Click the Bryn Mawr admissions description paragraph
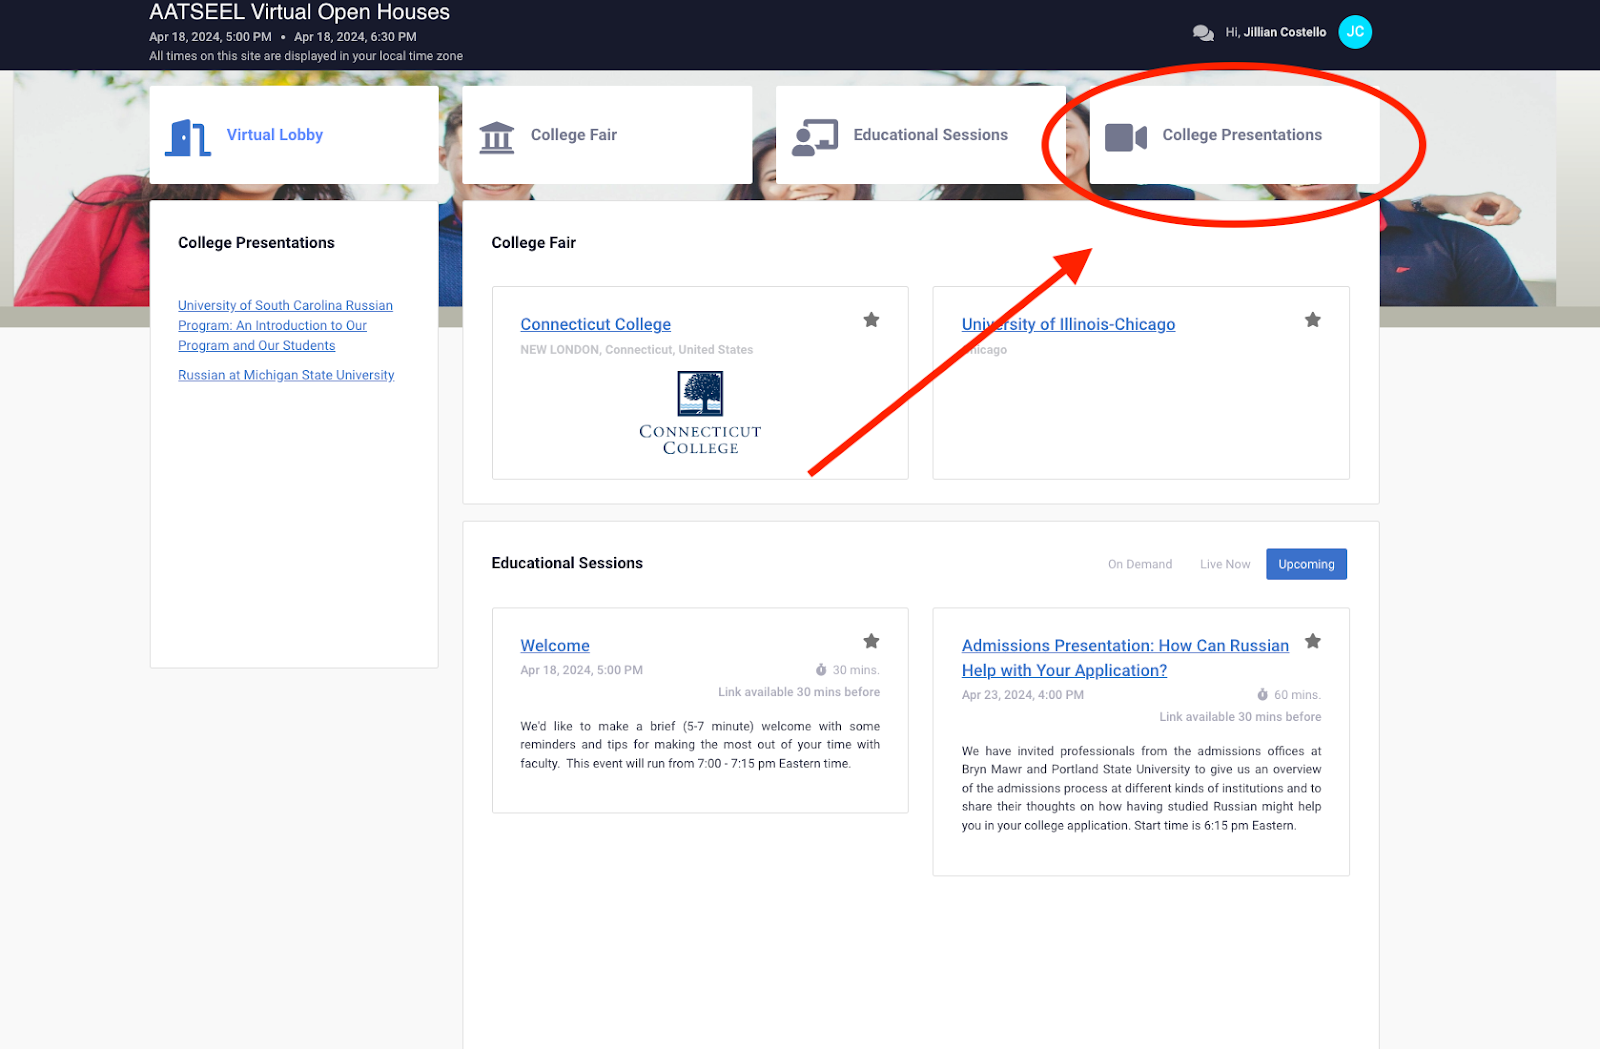Screen dimensions: 1600x1049 point(1141,788)
